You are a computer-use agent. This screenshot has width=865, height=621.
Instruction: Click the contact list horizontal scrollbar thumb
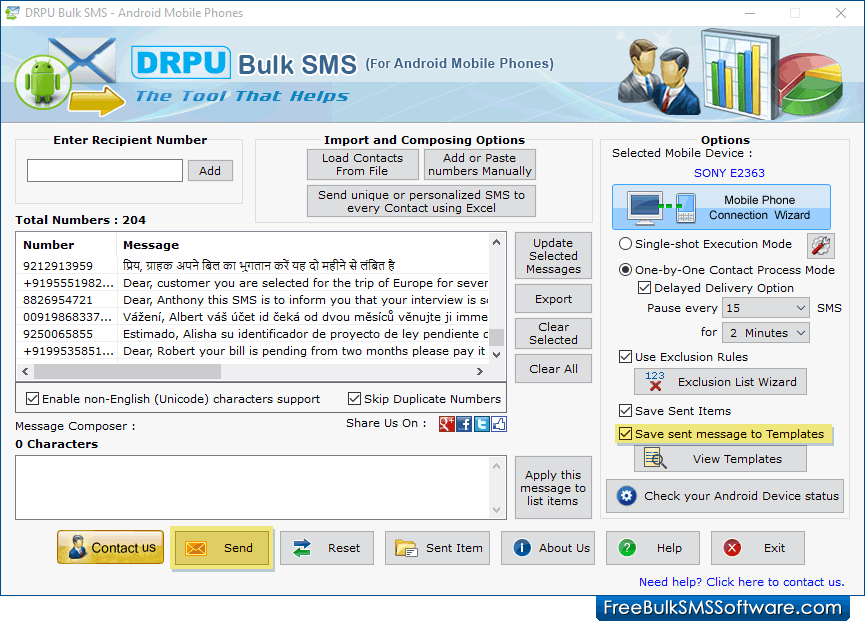(127, 372)
